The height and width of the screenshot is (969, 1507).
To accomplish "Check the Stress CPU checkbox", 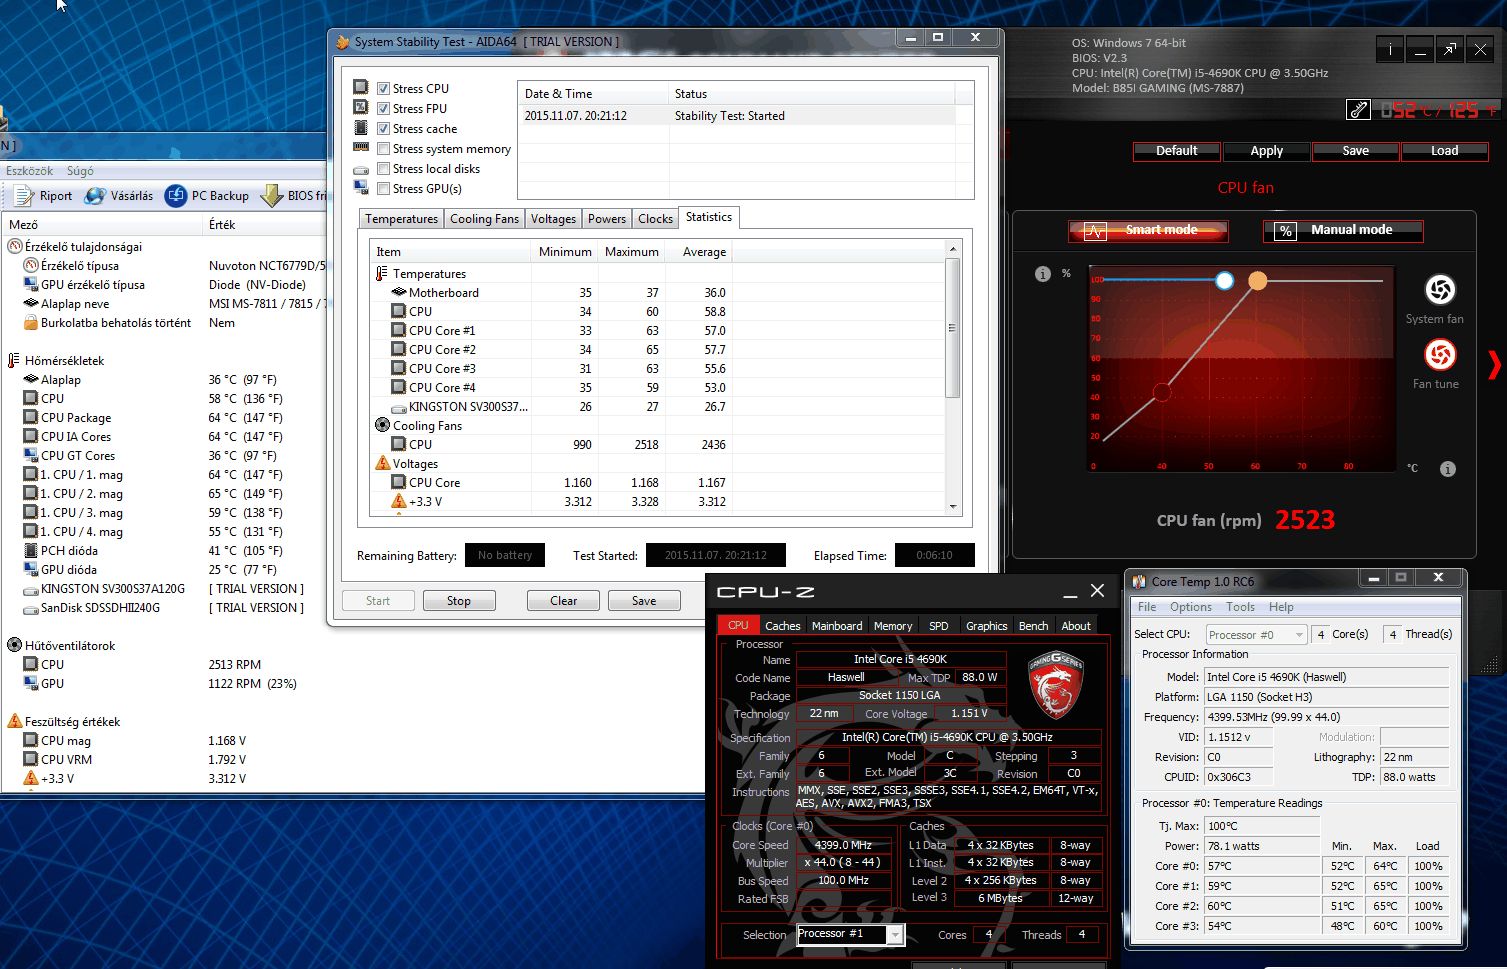I will click(x=383, y=88).
